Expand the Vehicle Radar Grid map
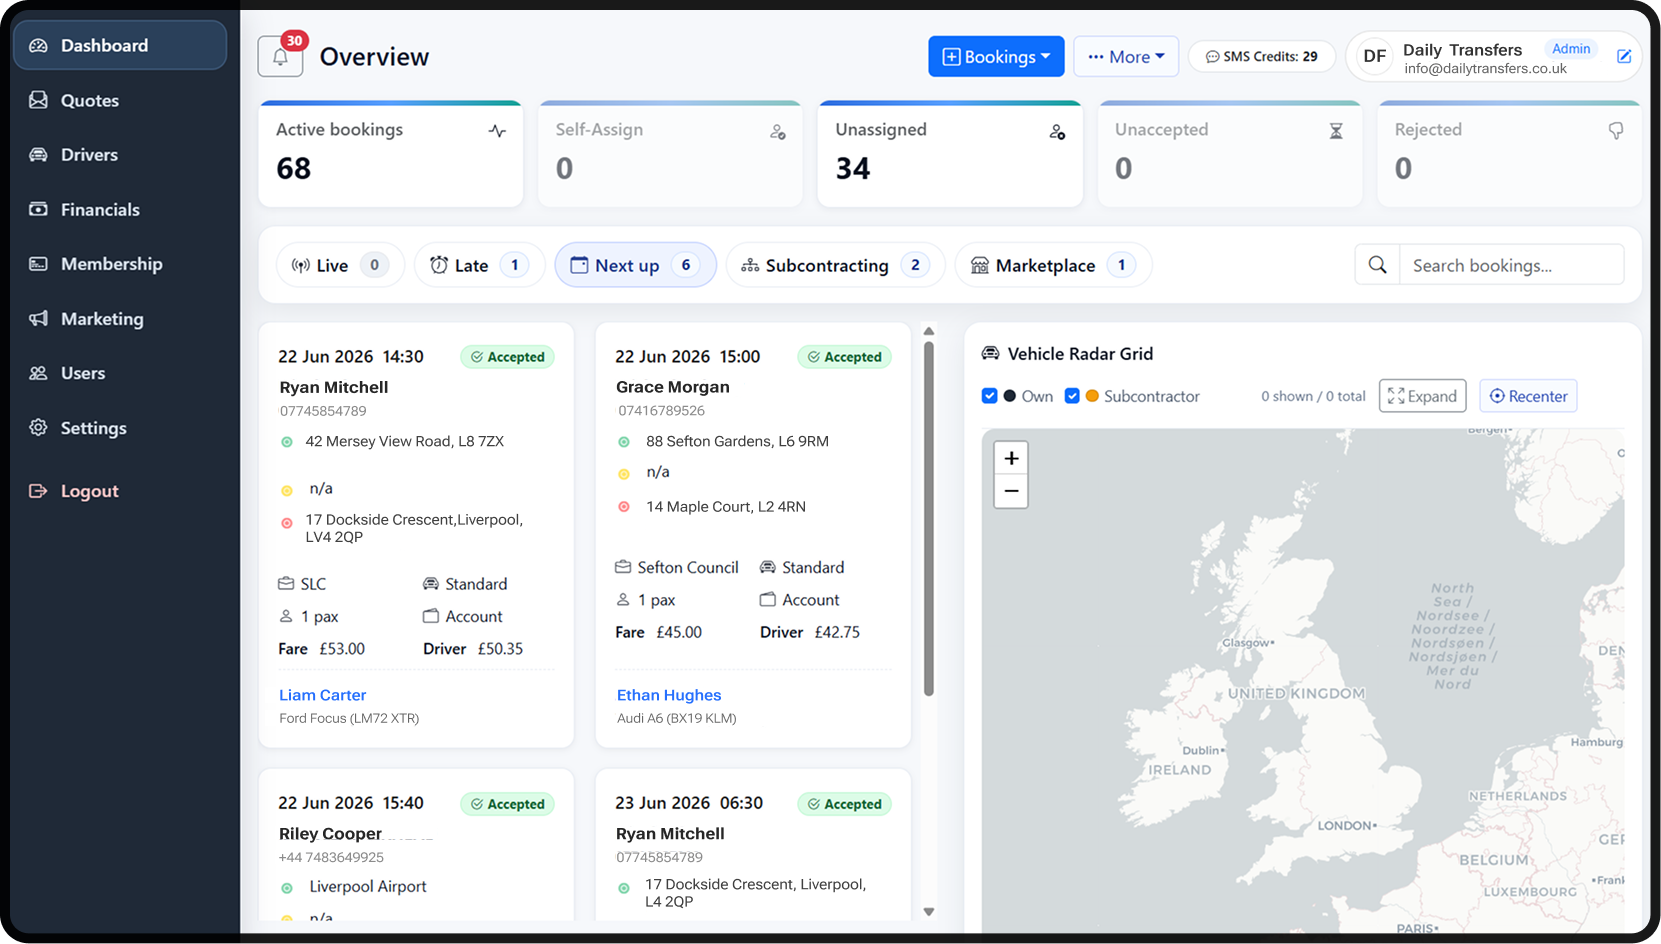Viewport: 1661px width, 944px height. coord(1422,396)
